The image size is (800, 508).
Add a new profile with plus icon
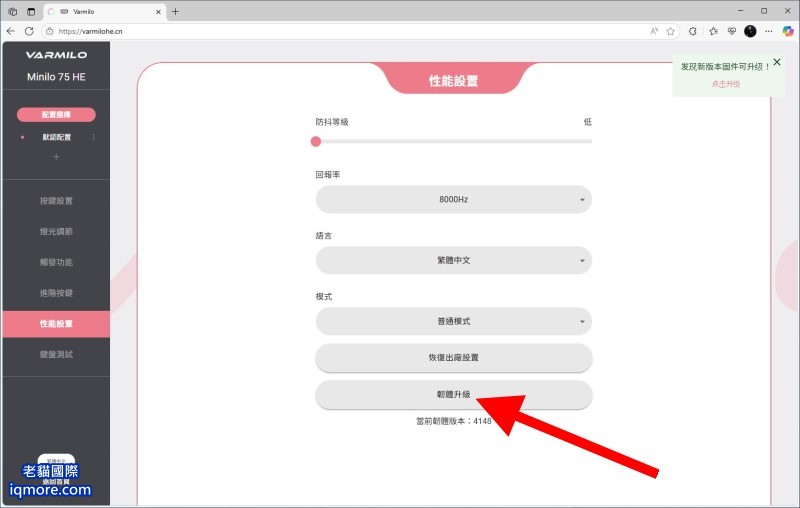56,157
